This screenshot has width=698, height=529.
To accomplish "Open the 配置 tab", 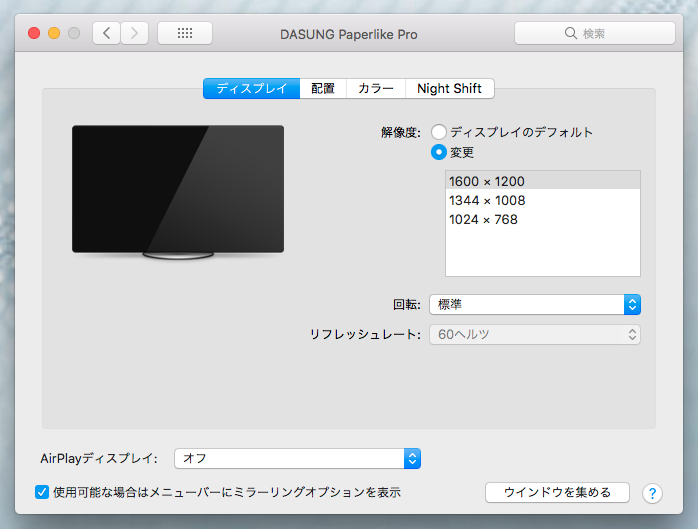I will pos(323,88).
